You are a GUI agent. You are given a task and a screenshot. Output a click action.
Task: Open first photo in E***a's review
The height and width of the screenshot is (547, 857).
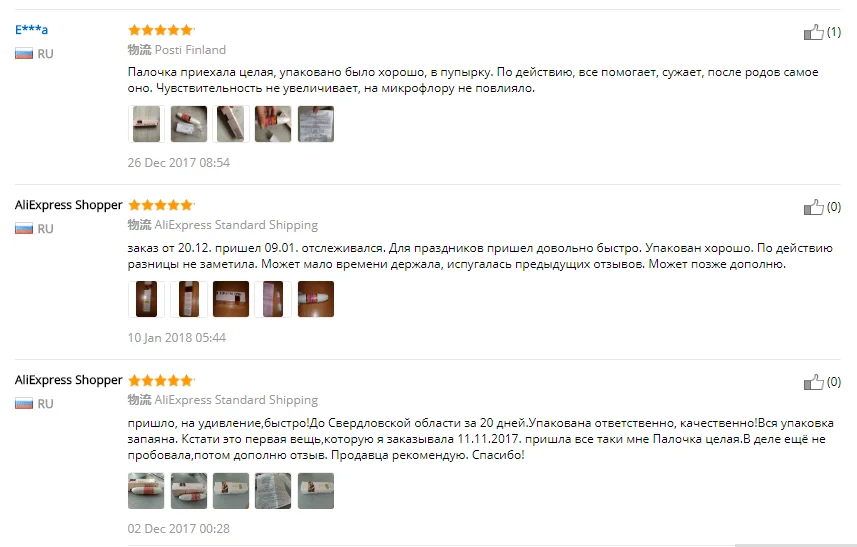[146, 124]
